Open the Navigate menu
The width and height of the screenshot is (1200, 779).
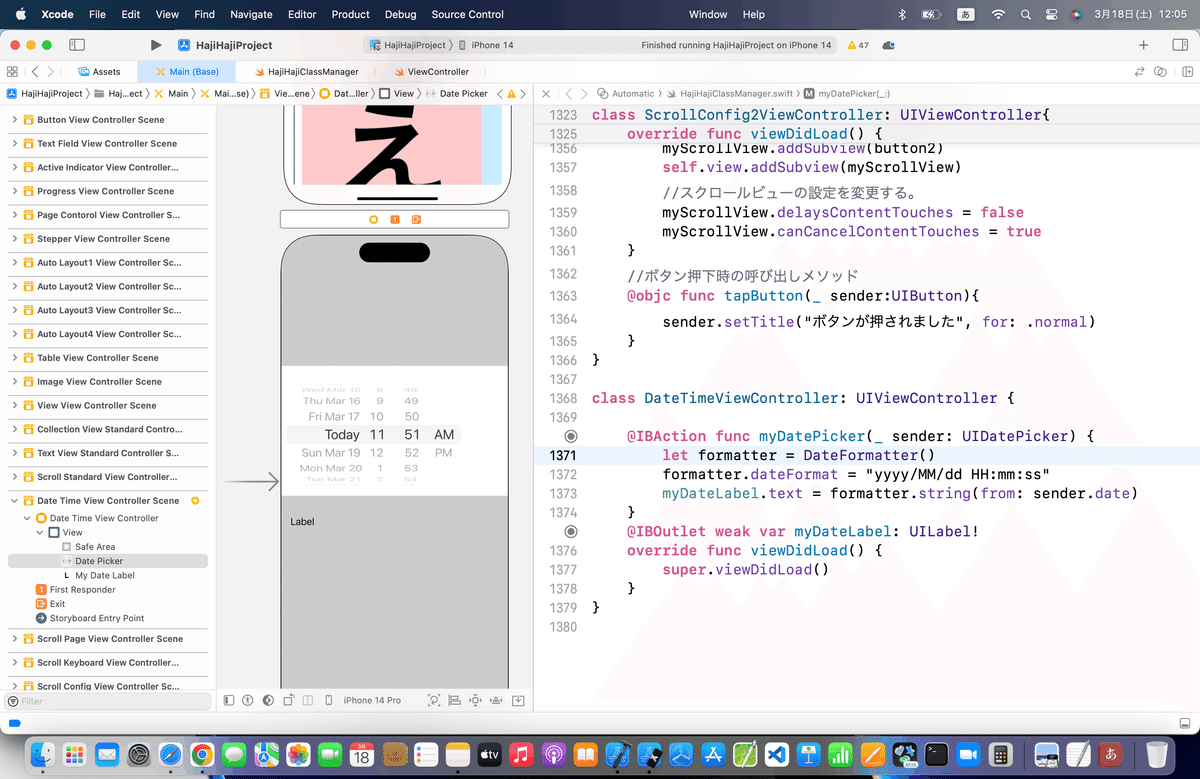pyautogui.click(x=251, y=14)
